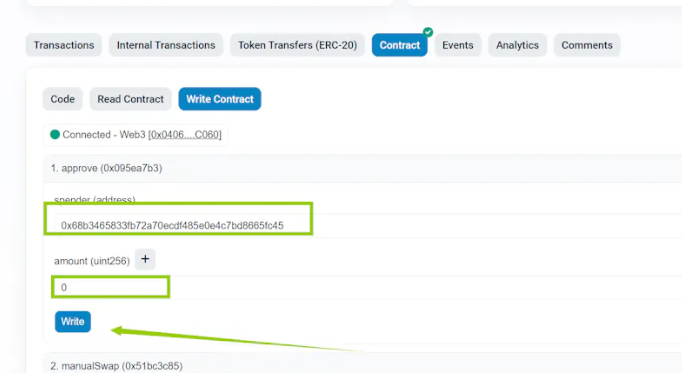Click the Write button for approve
The width and height of the screenshot is (682, 373).
(73, 322)
